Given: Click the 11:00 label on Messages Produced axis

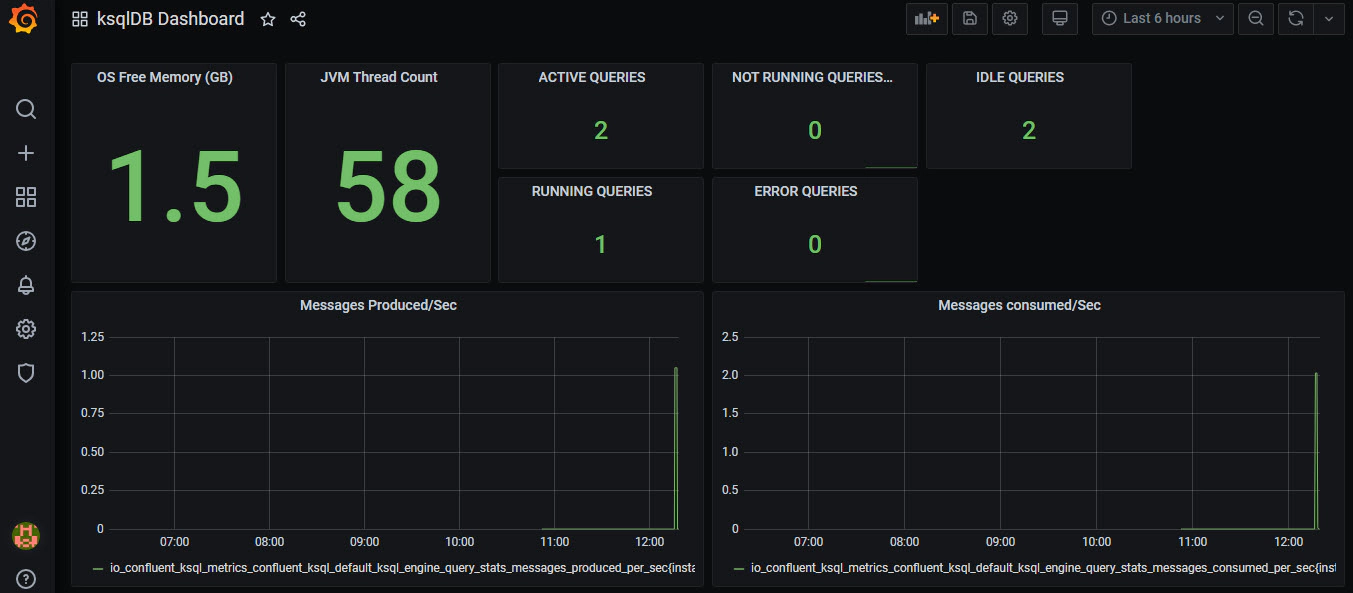Looking at the screenshot, I should pyautogui.click(x=554, y=542).
